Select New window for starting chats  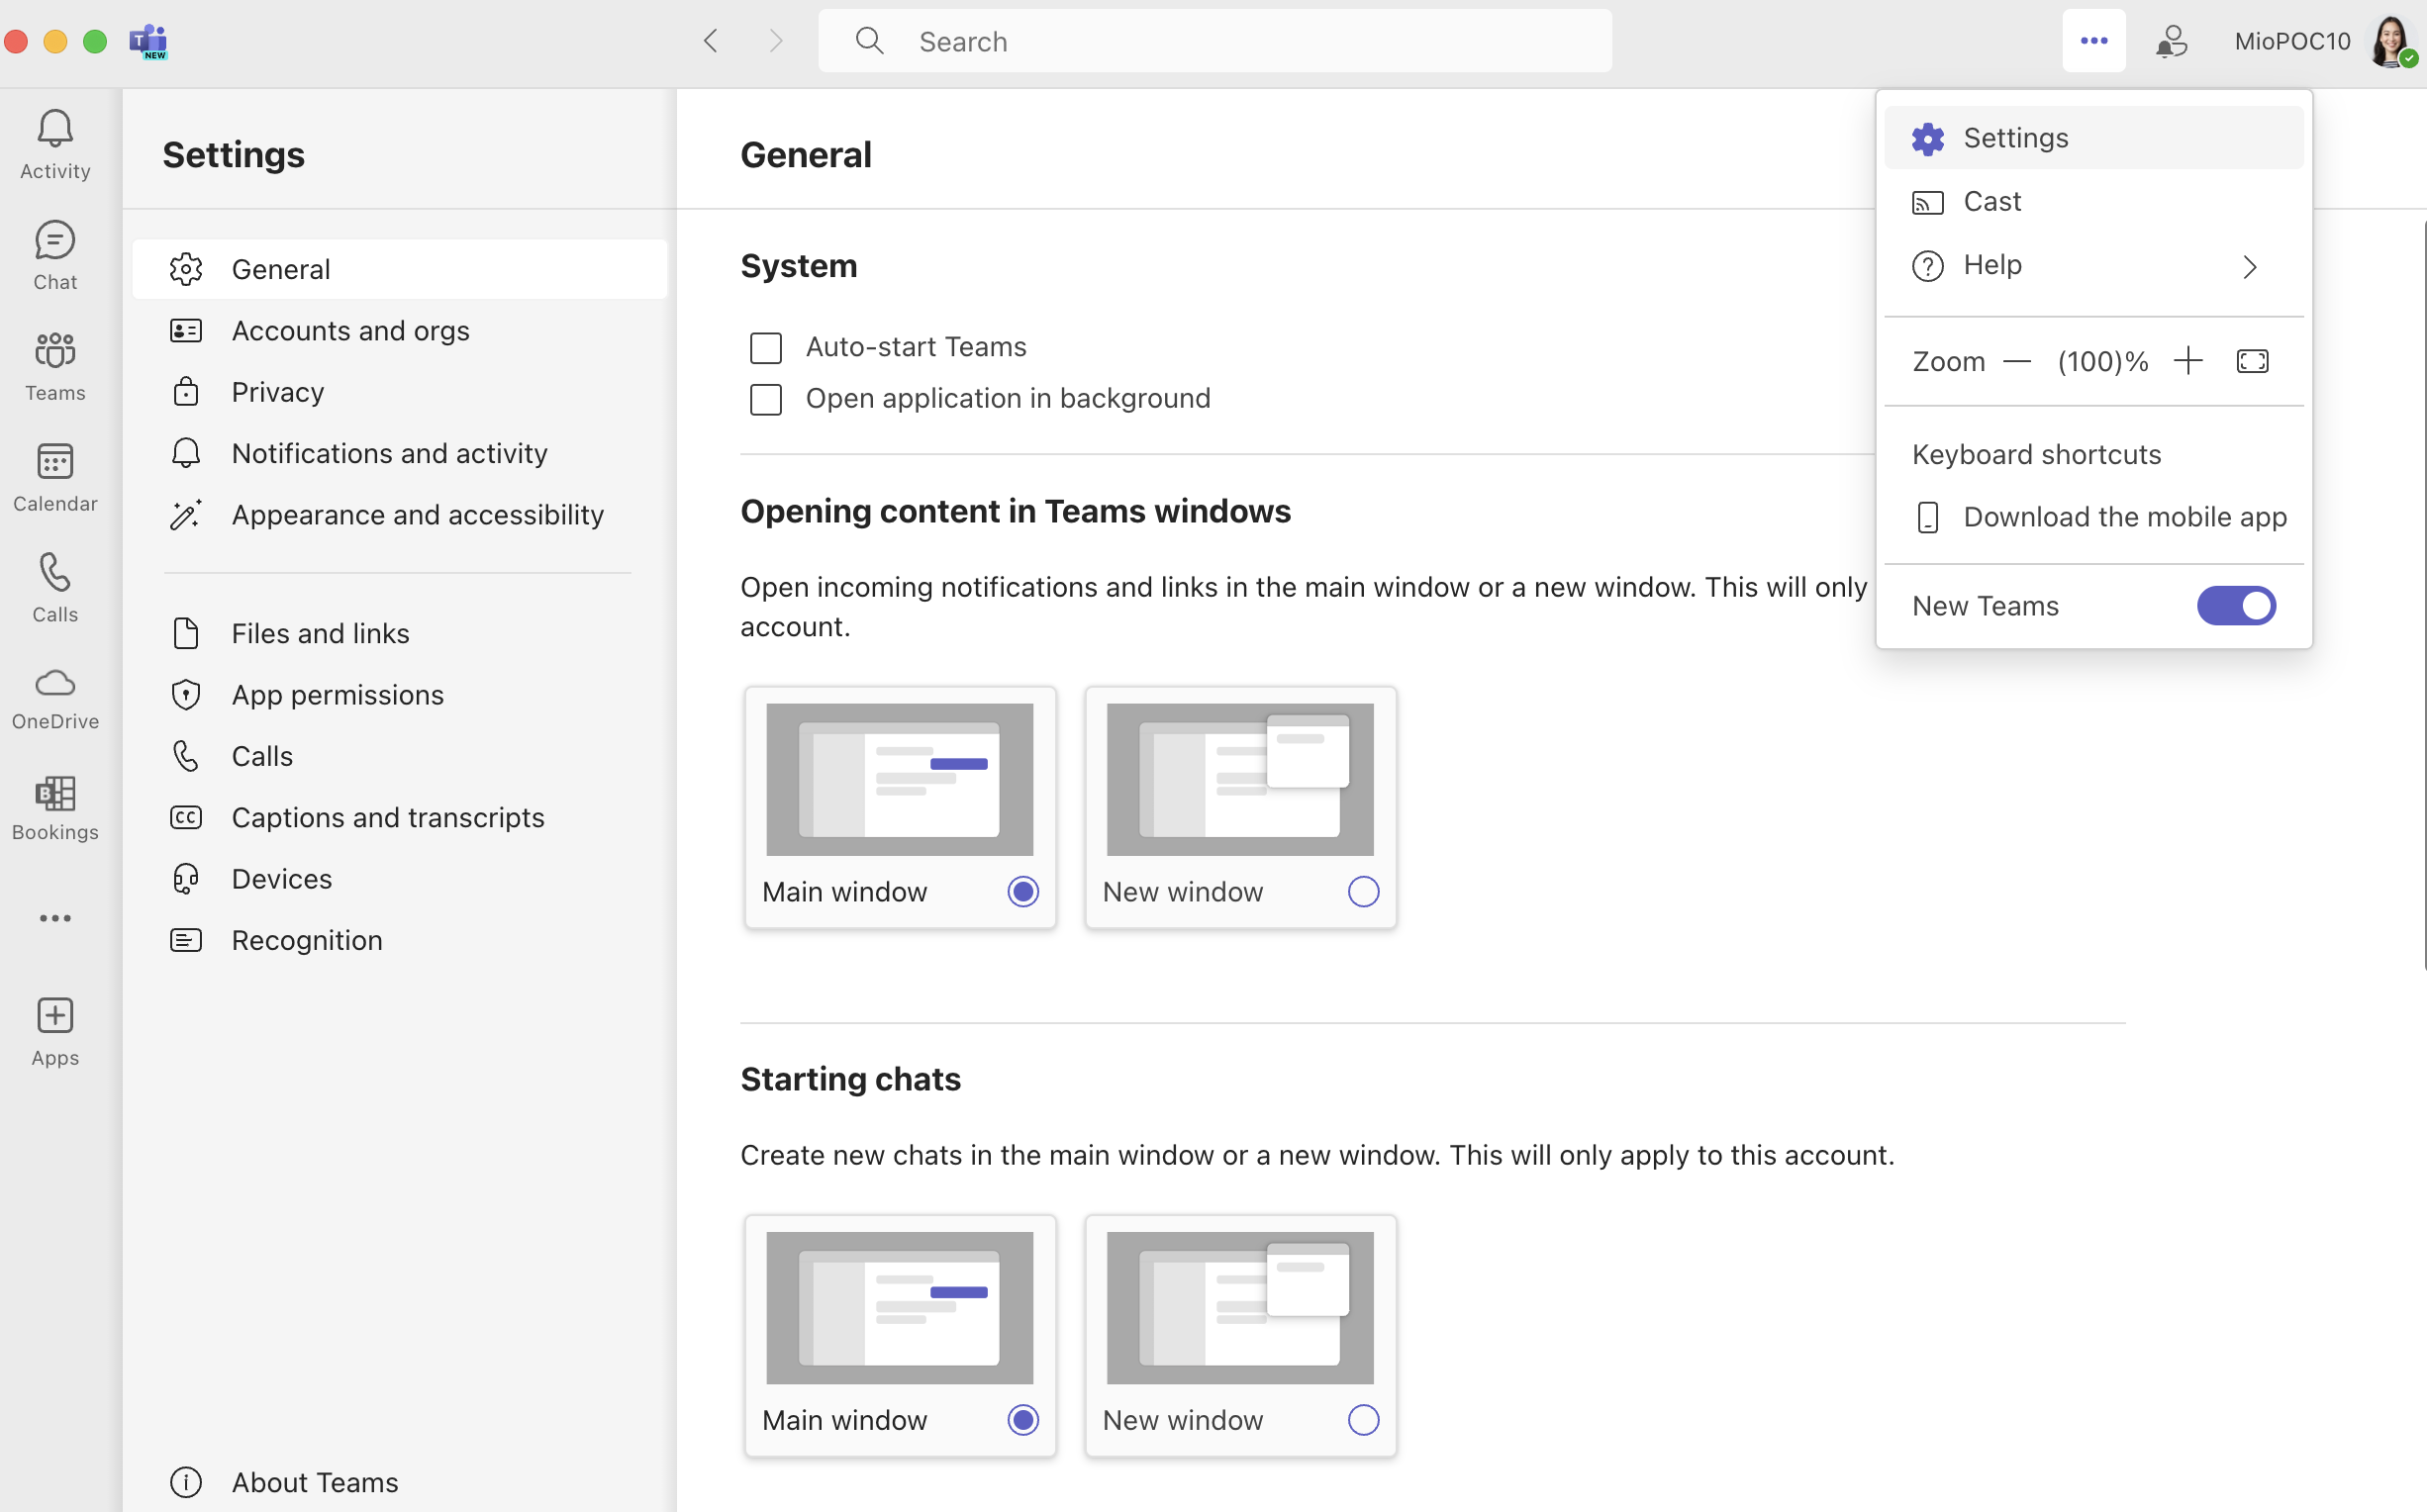[x=1363, y=1419]
